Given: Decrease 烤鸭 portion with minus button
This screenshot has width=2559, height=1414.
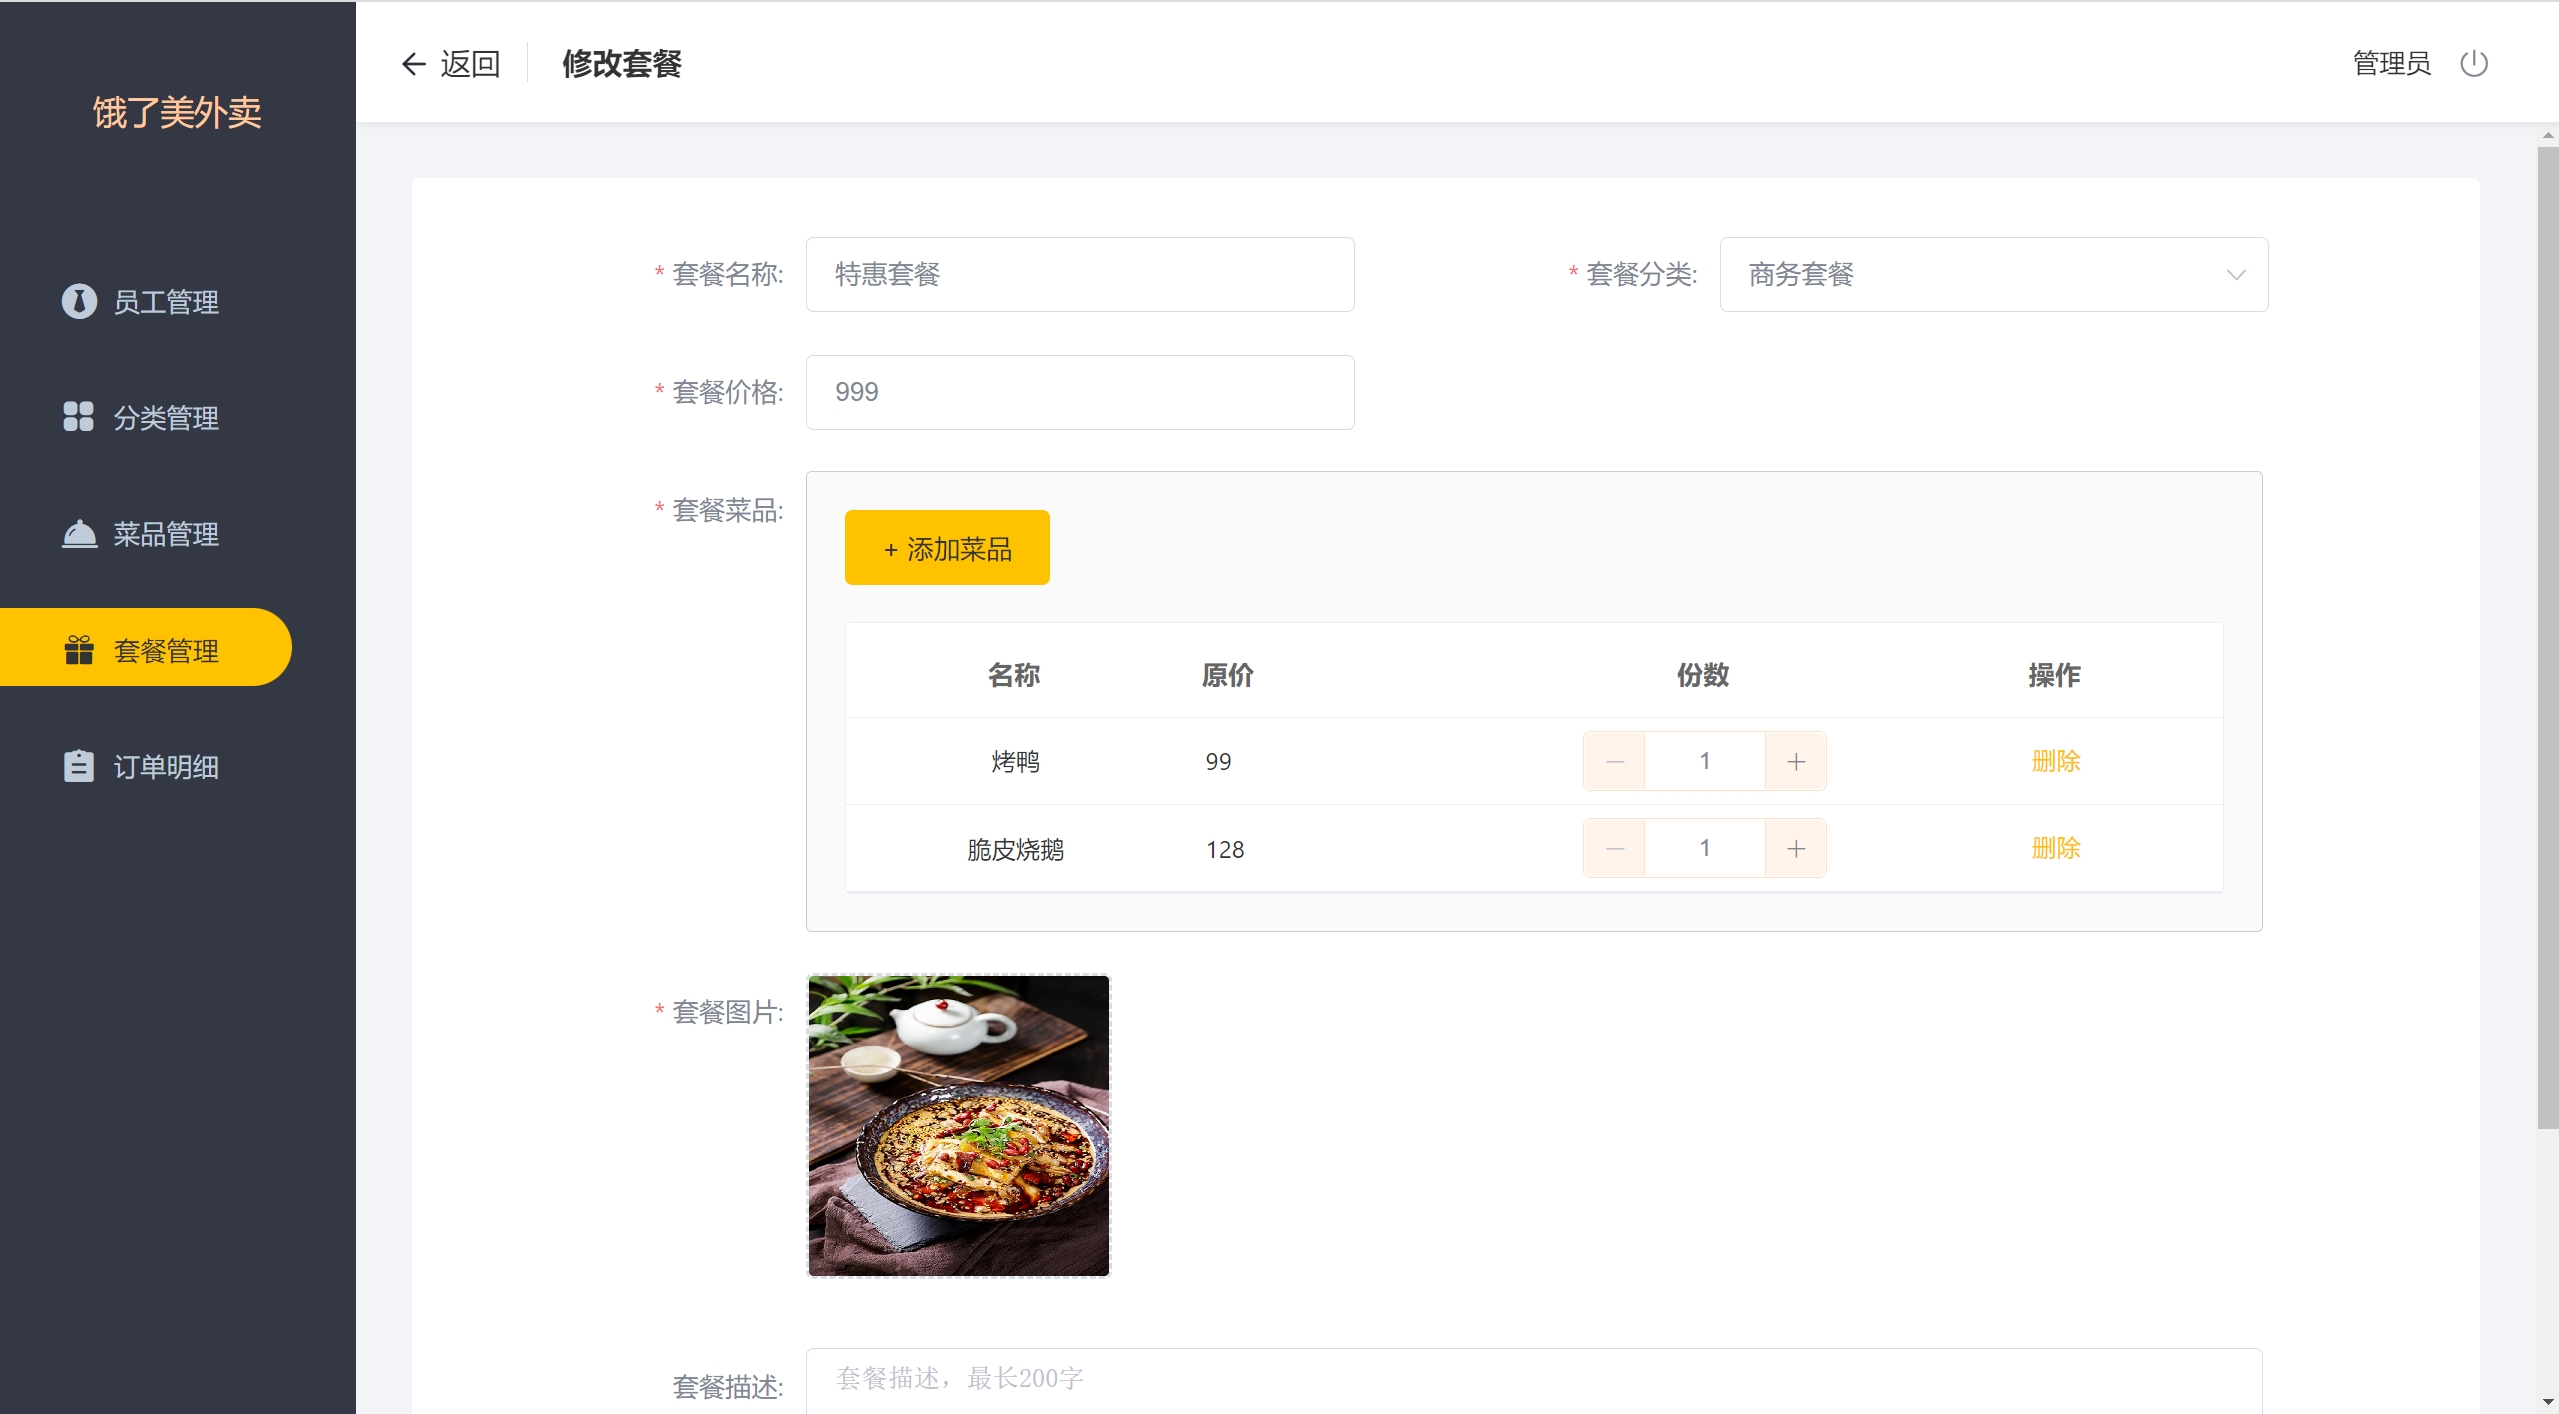Looking at the screenshot, I should click(1614, 762).
